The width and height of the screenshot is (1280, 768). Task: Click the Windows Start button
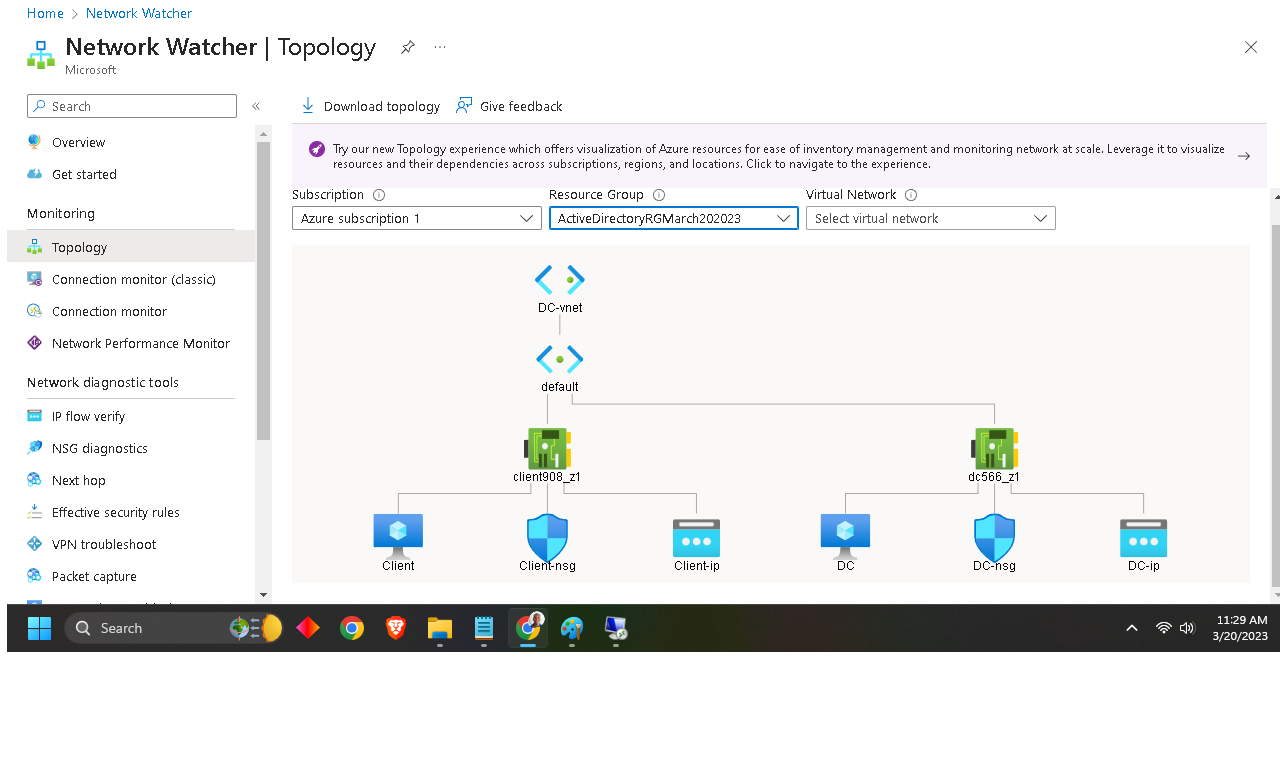39,628
